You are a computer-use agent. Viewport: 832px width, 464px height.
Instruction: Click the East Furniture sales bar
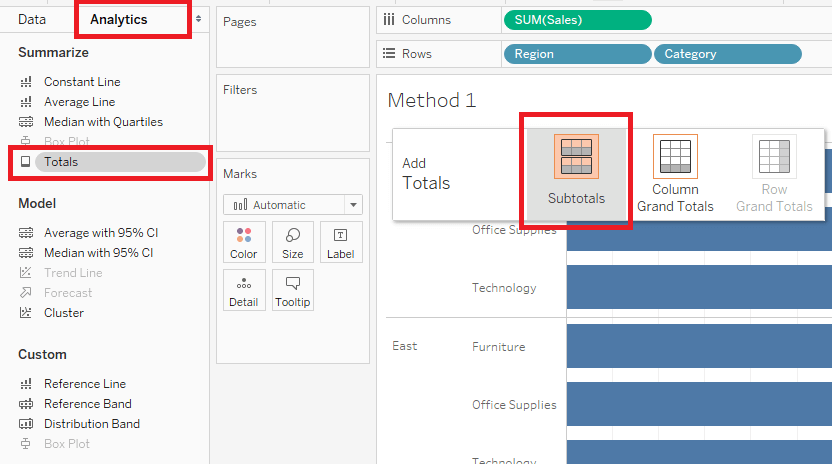(x=699, y=346)
